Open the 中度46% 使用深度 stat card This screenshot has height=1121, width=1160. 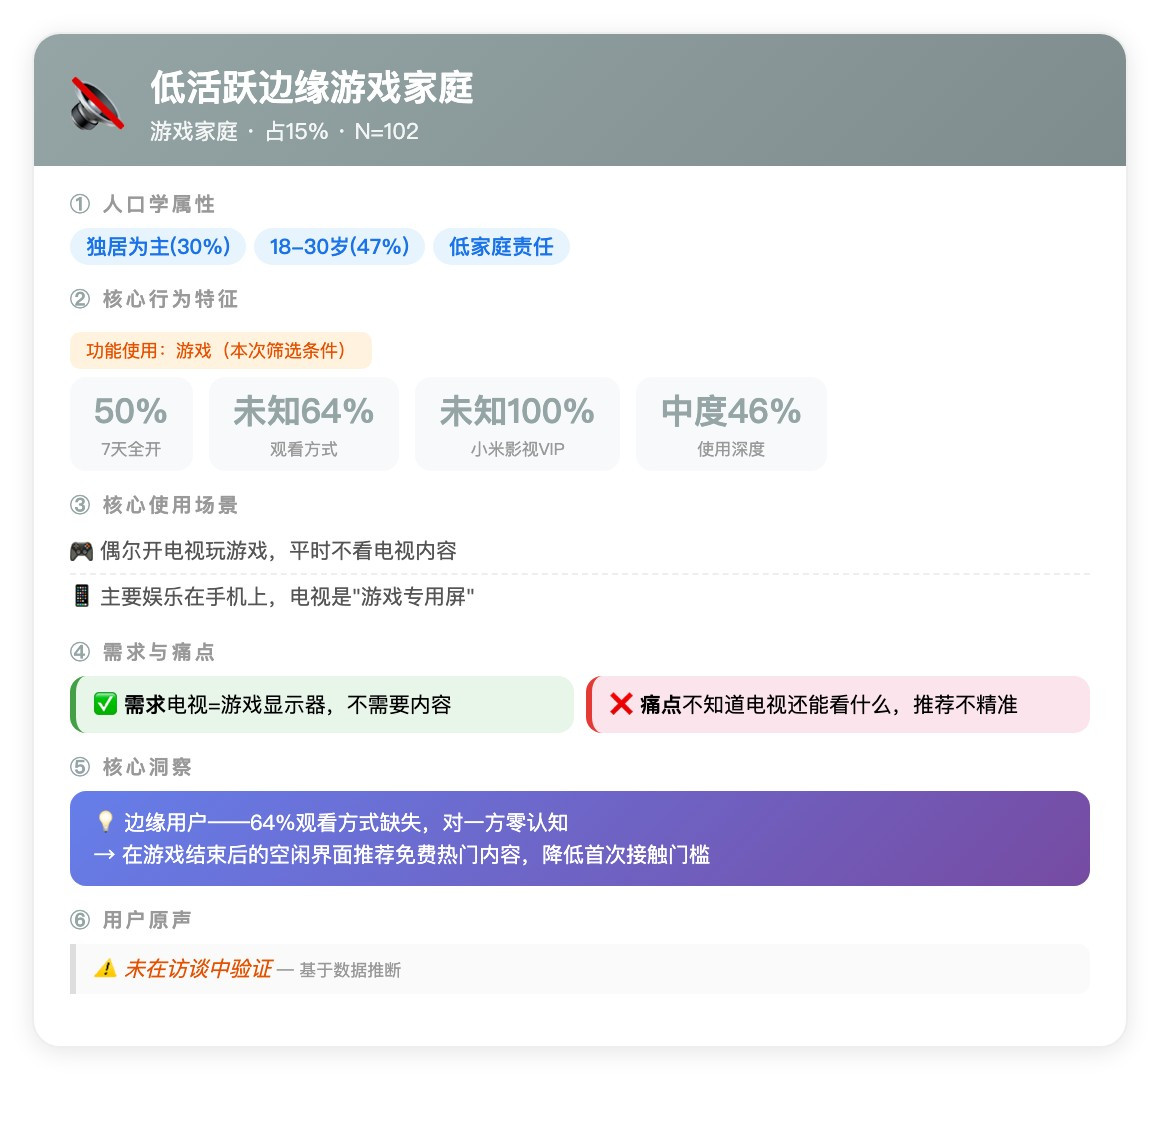click(x=731, y=424)
